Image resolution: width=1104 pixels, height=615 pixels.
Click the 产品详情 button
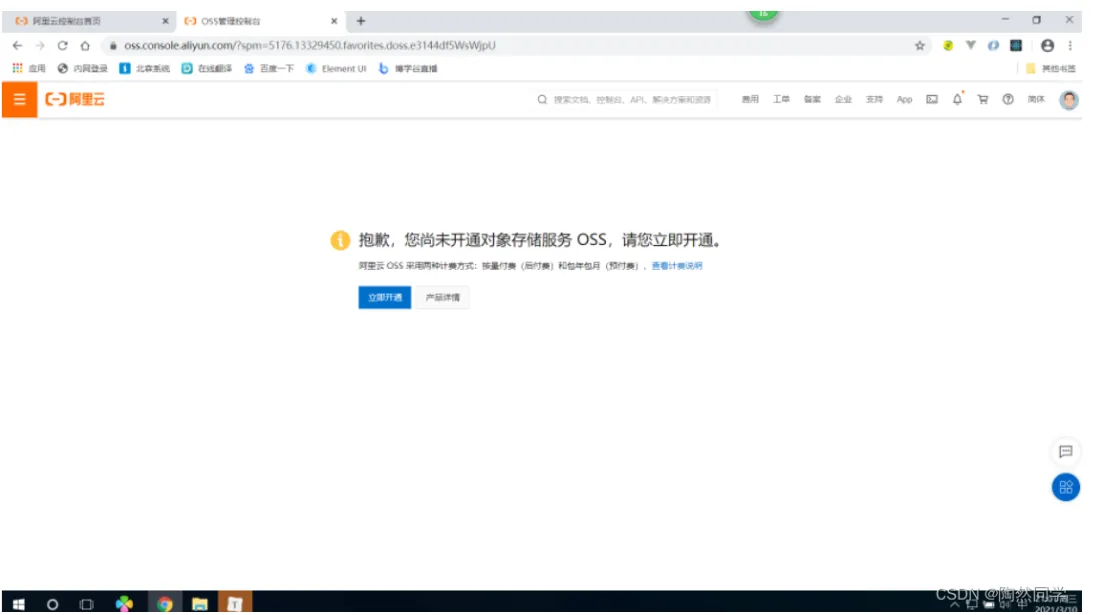[x=442, y=297]
